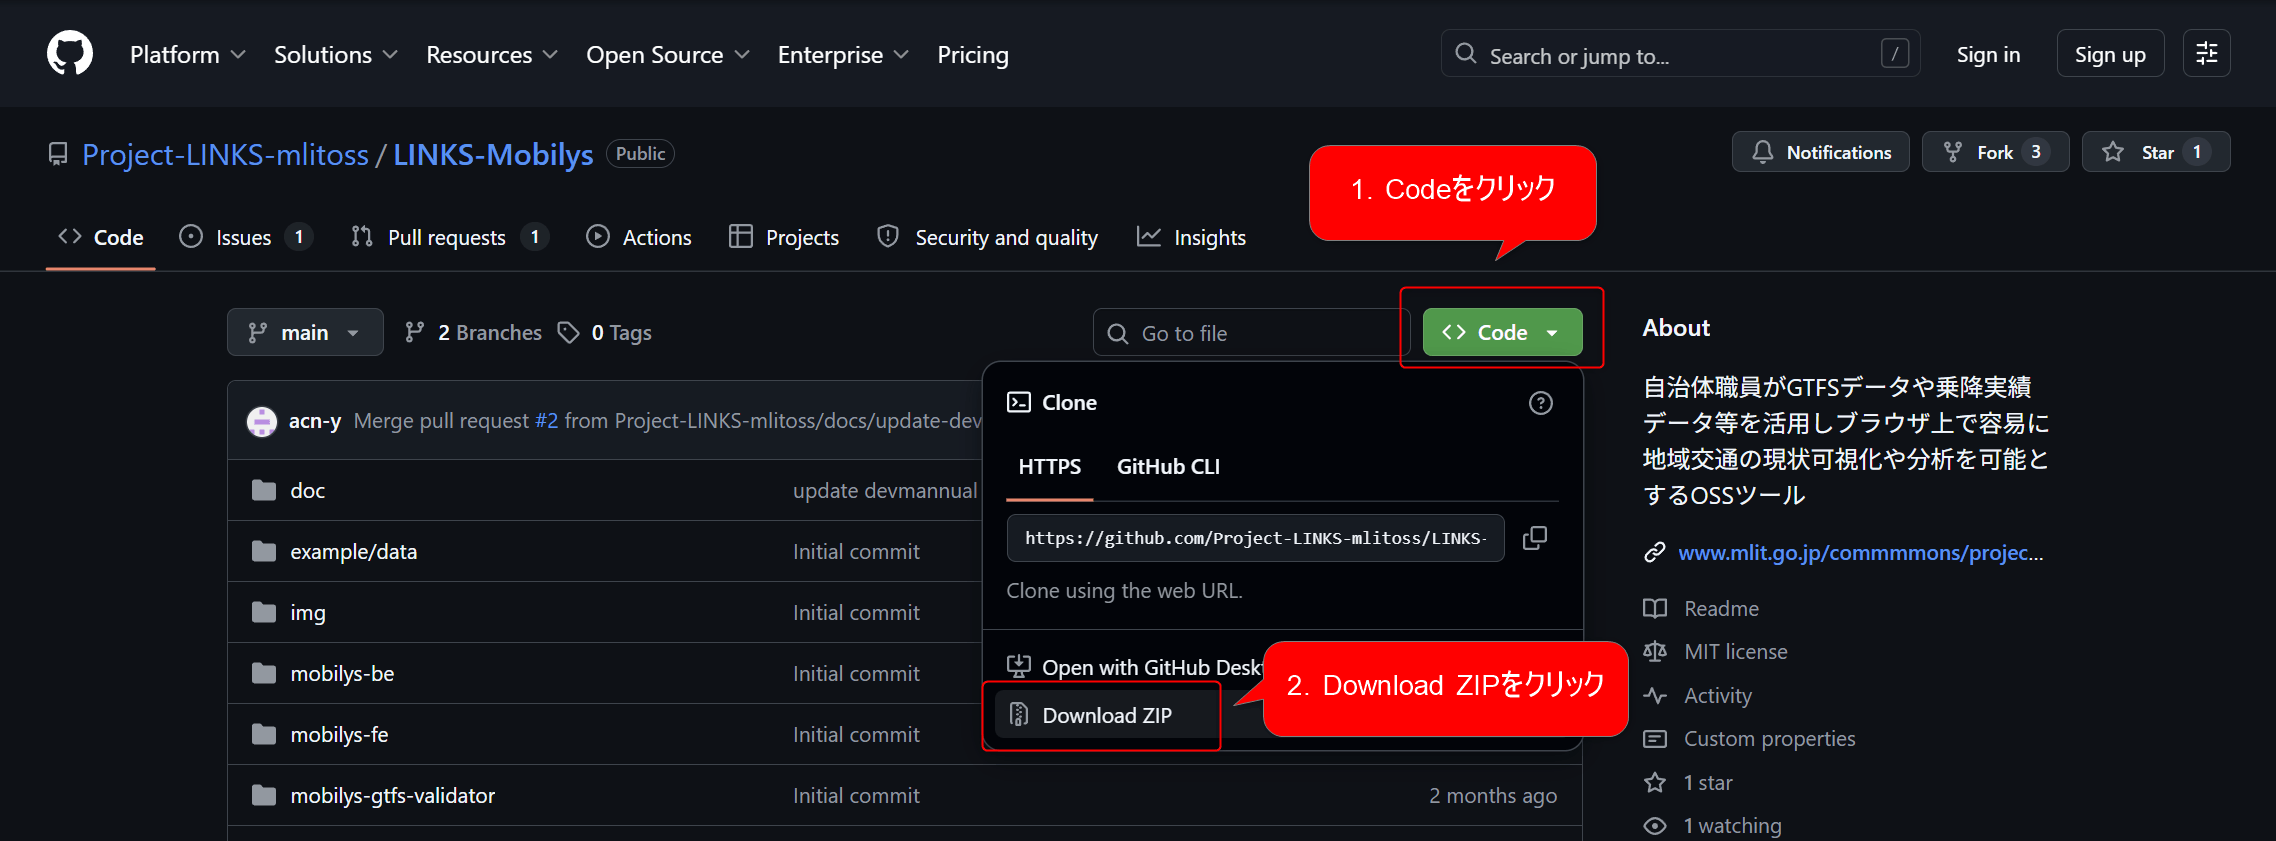Switch to the Projects tab

[784, 237]
